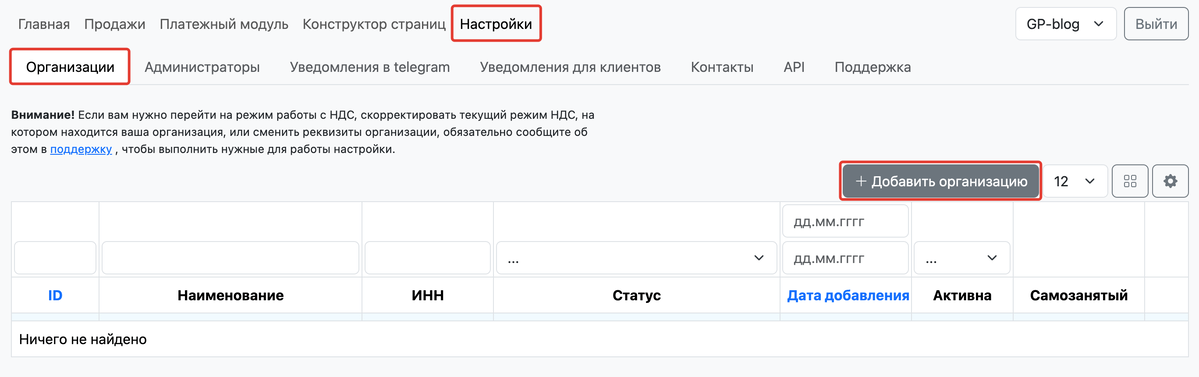Click the Выйти logout button
1199x377 pixels.
tap(1156, 24)
